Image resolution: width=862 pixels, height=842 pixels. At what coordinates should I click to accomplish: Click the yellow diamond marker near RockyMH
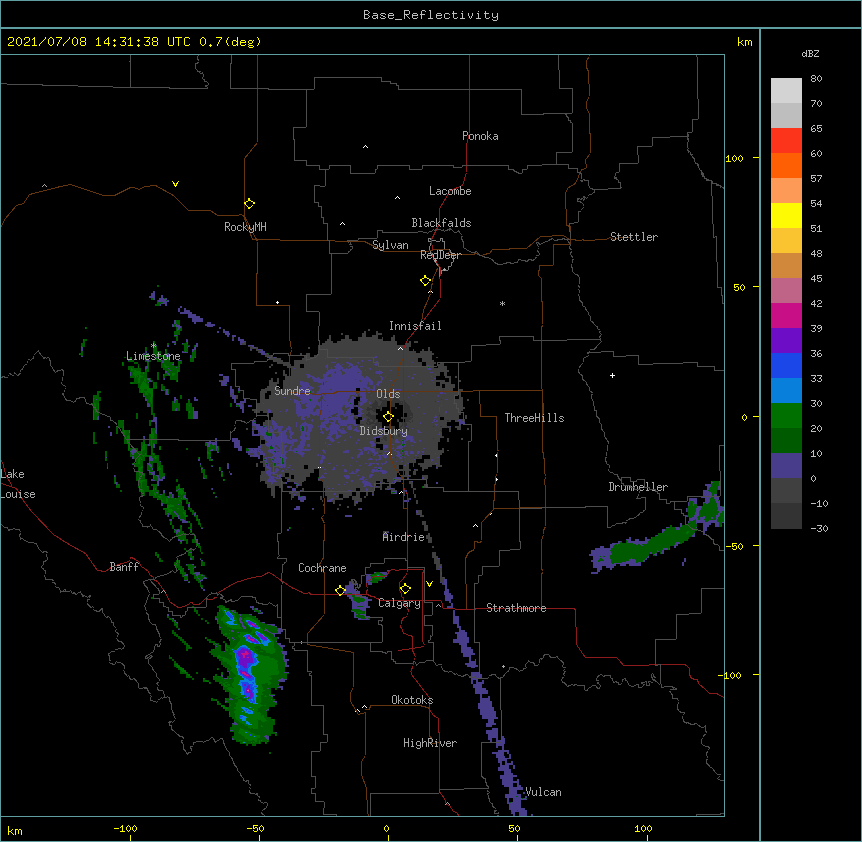click(x=250, y=204)
